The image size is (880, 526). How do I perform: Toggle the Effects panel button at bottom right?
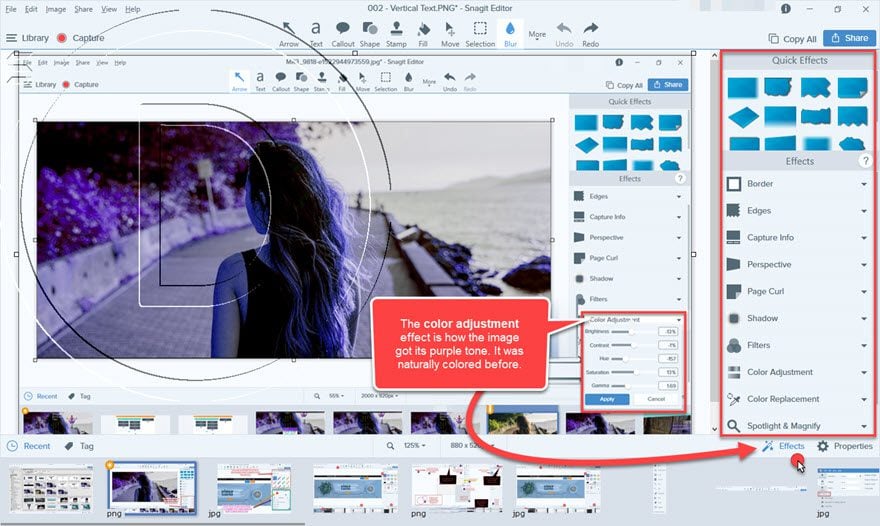(x=783, y=446)
